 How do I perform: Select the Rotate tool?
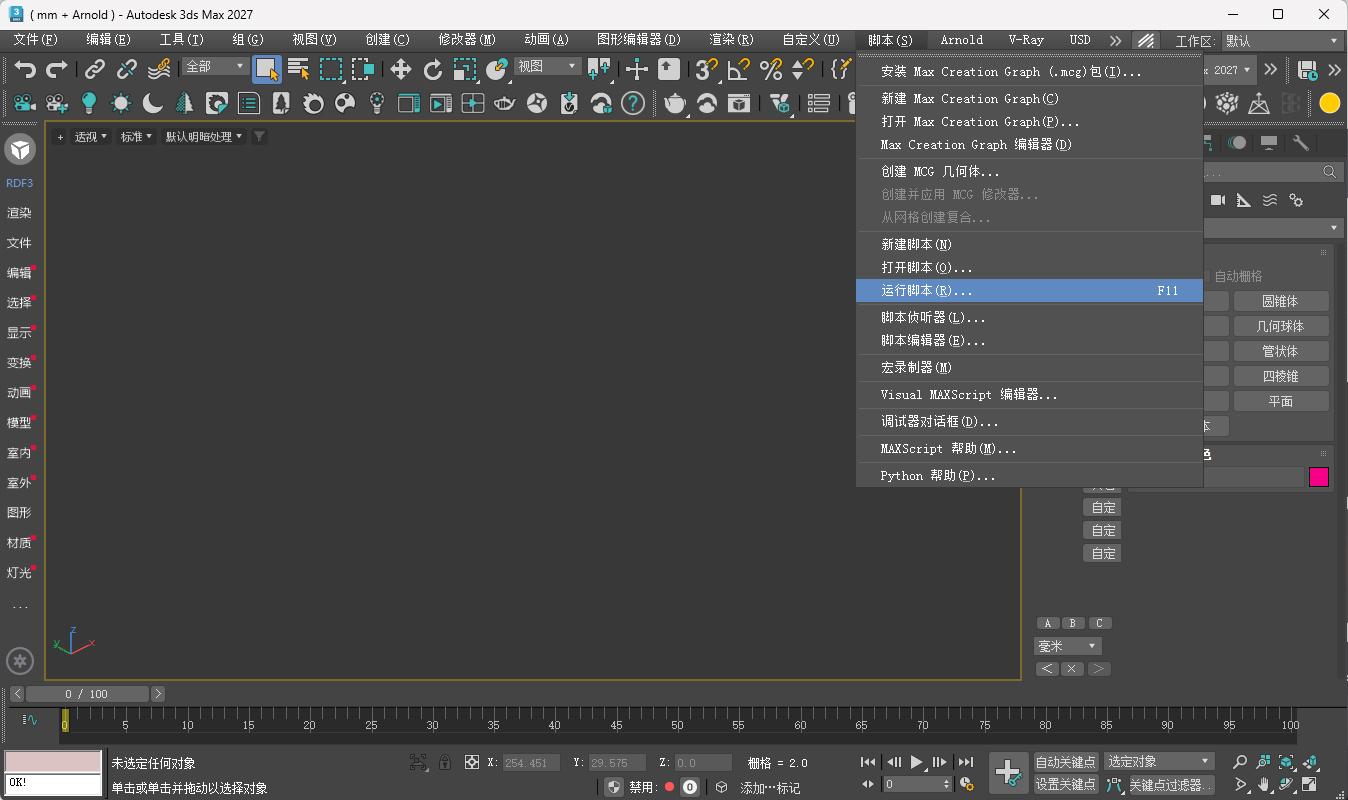click(433, 69)
